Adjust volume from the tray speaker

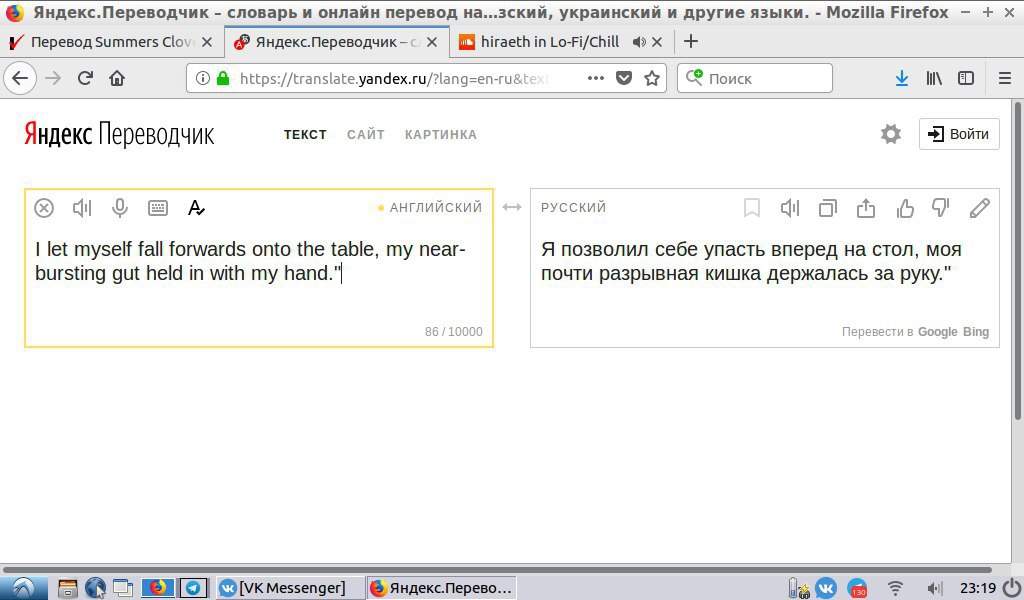click(x=935, y=588)
